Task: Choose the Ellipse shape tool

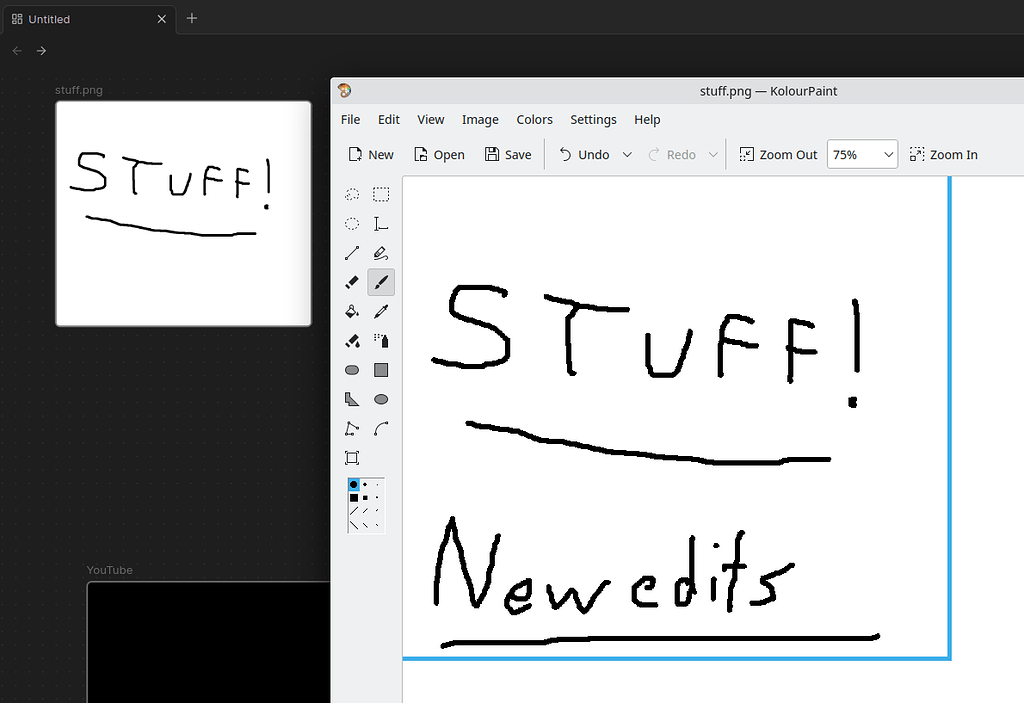Action: point(381,398)
